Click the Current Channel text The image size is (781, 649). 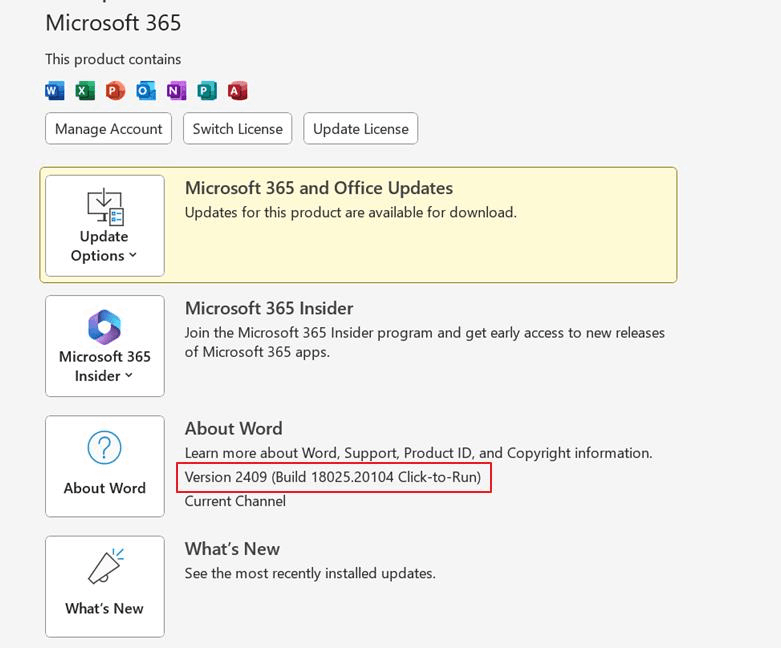[235, 501]
